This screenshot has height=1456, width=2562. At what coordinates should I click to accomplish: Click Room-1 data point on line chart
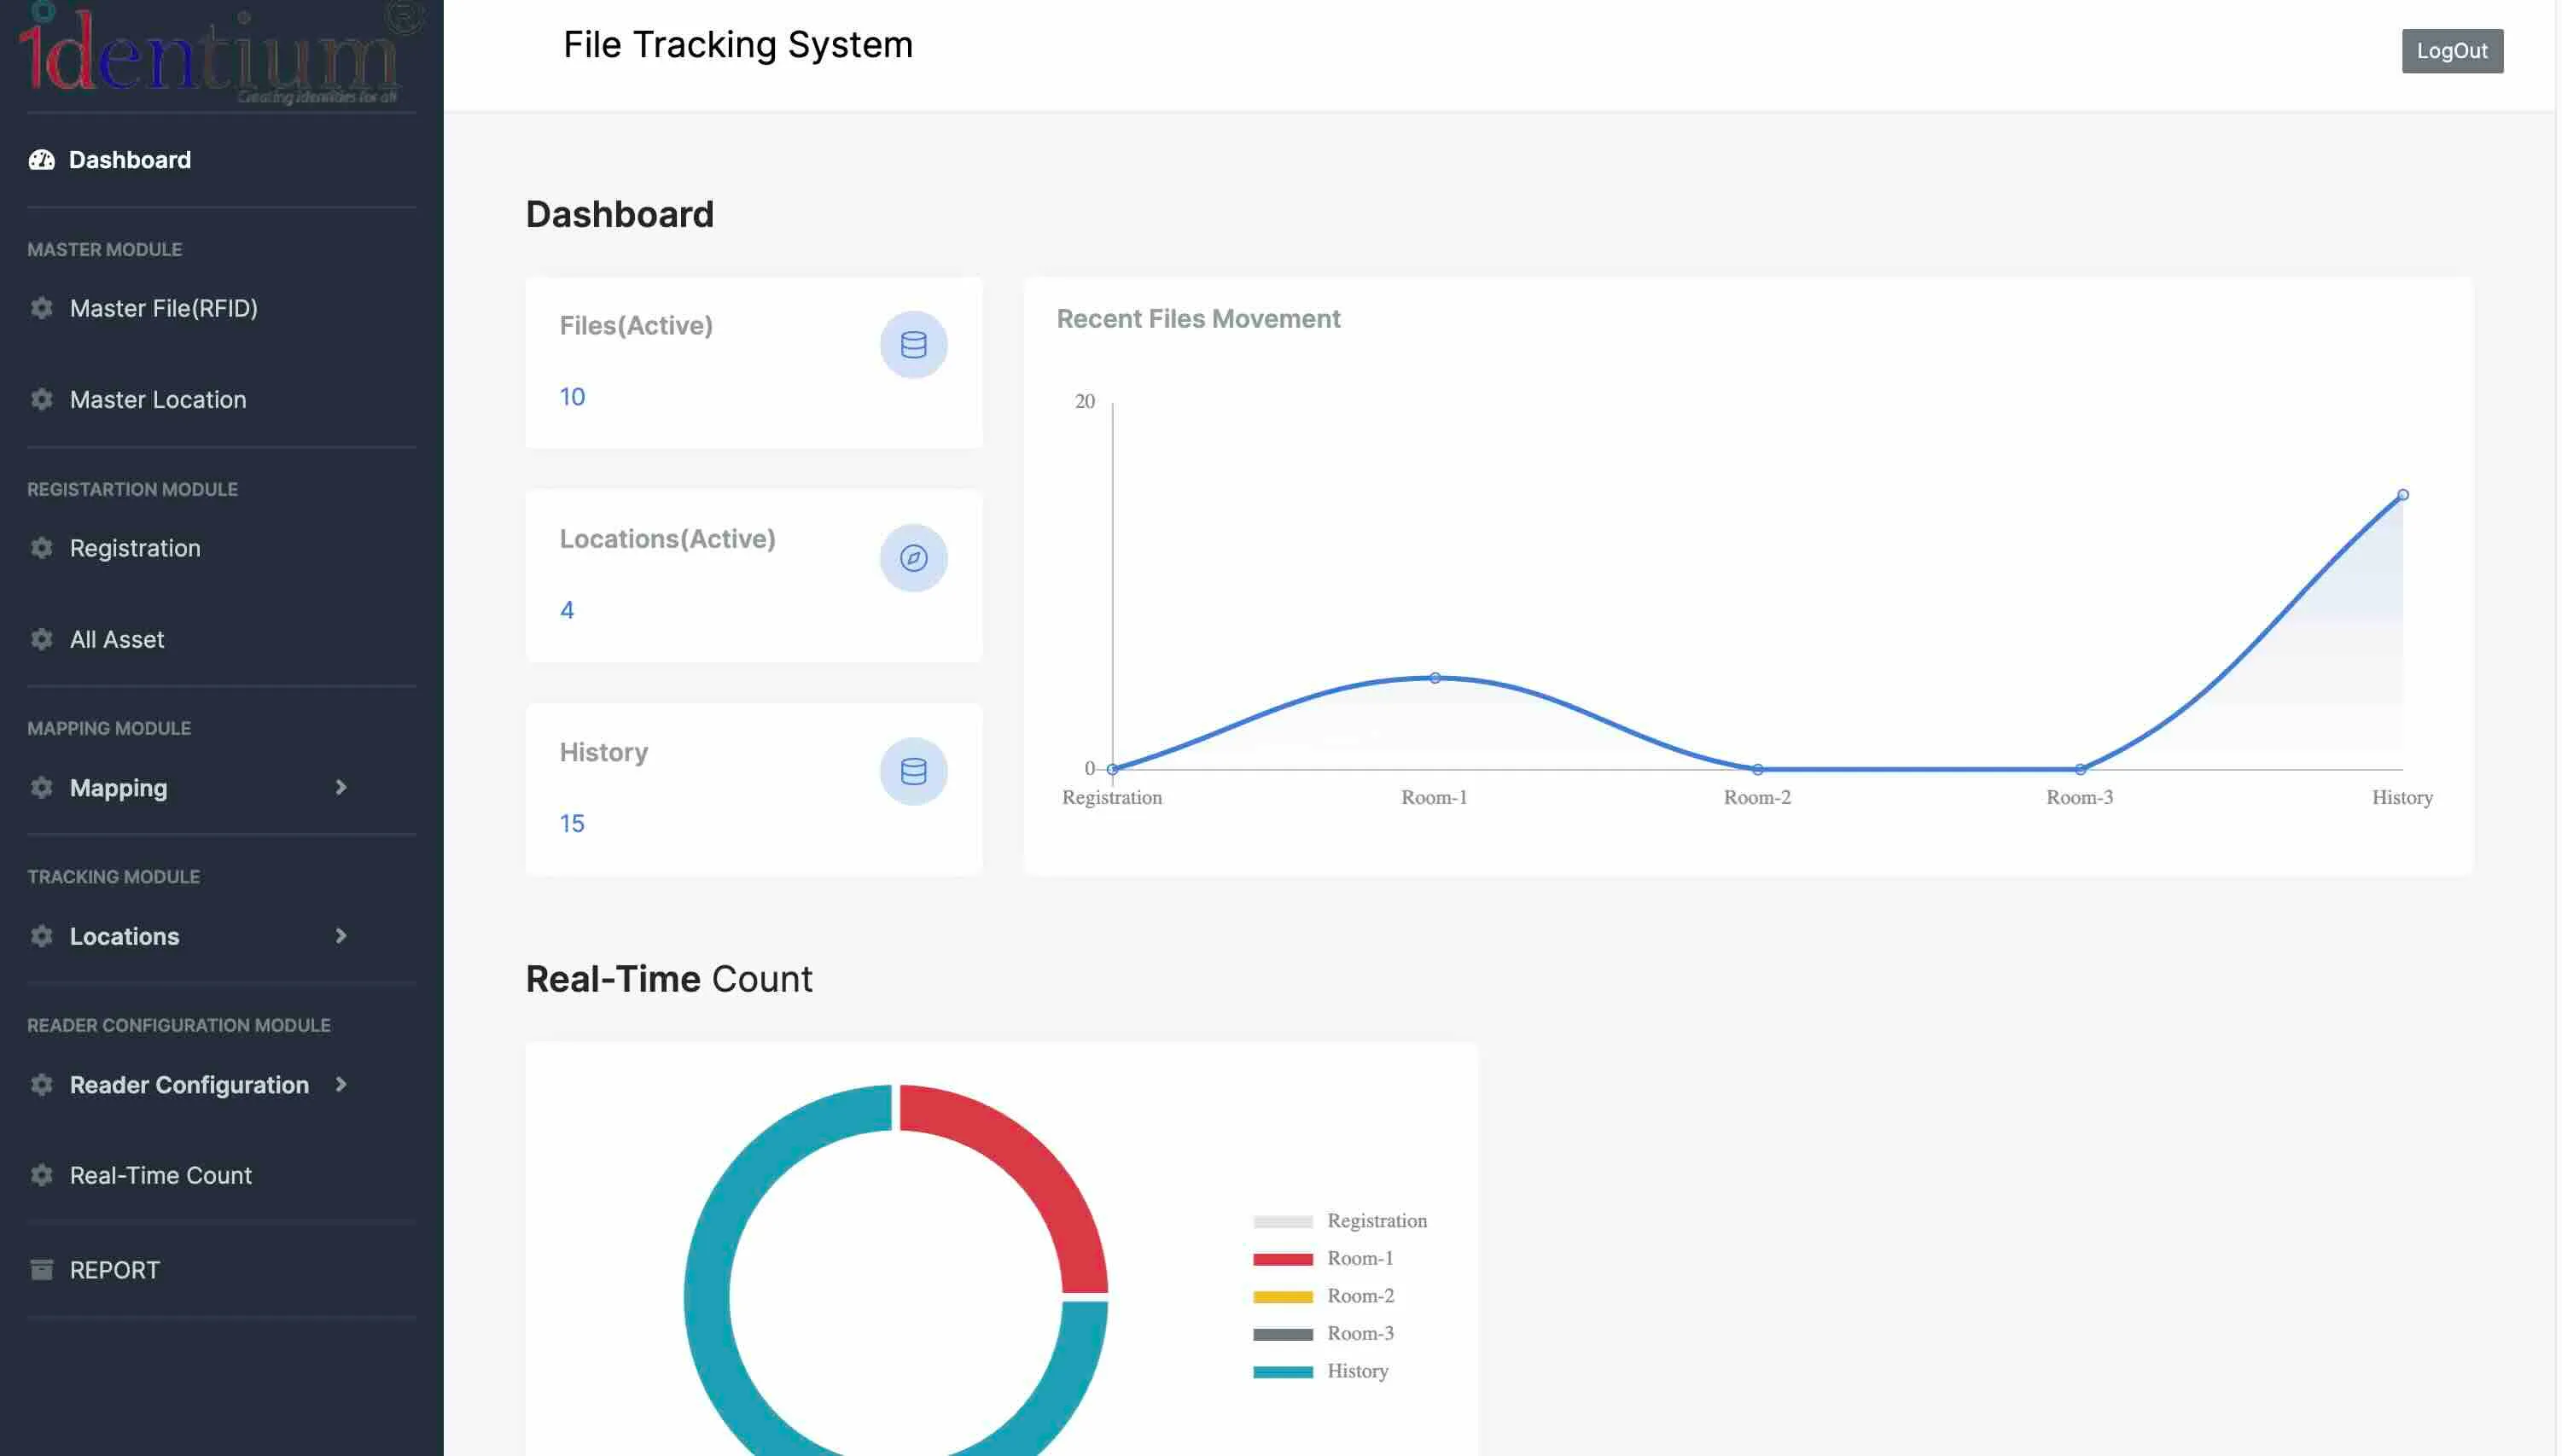1434,678
